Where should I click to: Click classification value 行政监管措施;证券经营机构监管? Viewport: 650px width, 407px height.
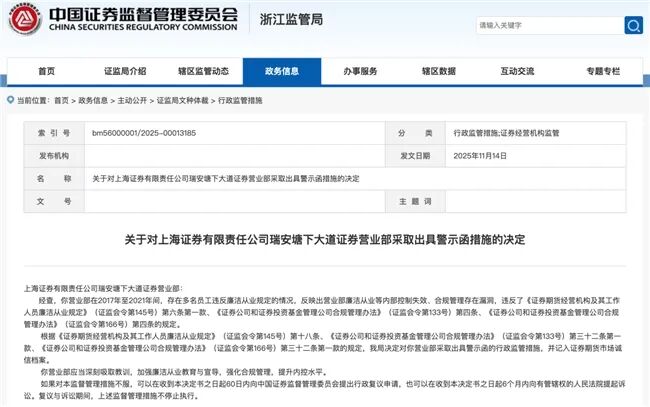coord(506,133)
